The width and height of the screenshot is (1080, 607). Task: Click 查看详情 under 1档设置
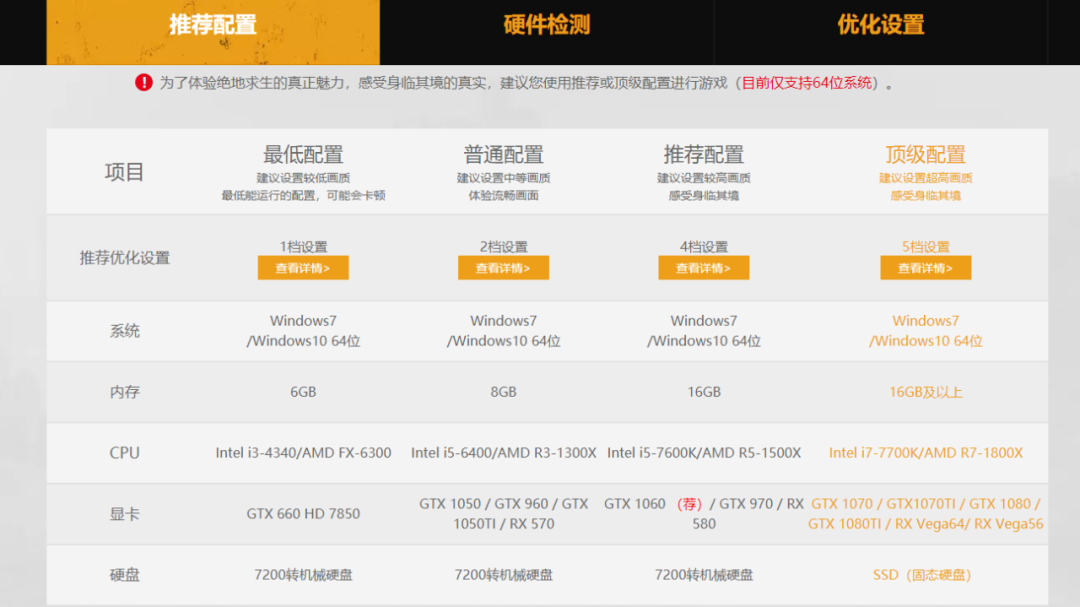tap(303, 268)
